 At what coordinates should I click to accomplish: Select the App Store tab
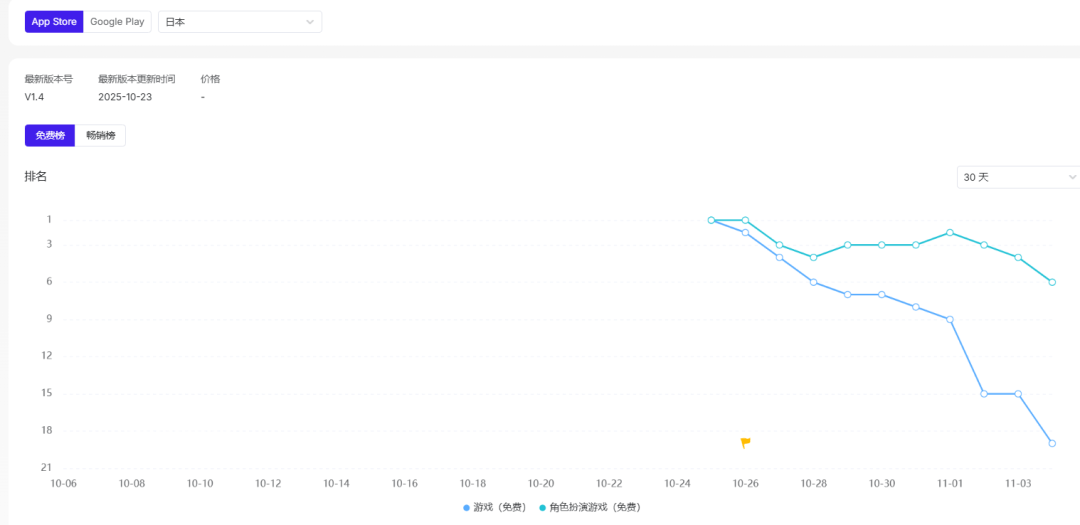[55, 21]
